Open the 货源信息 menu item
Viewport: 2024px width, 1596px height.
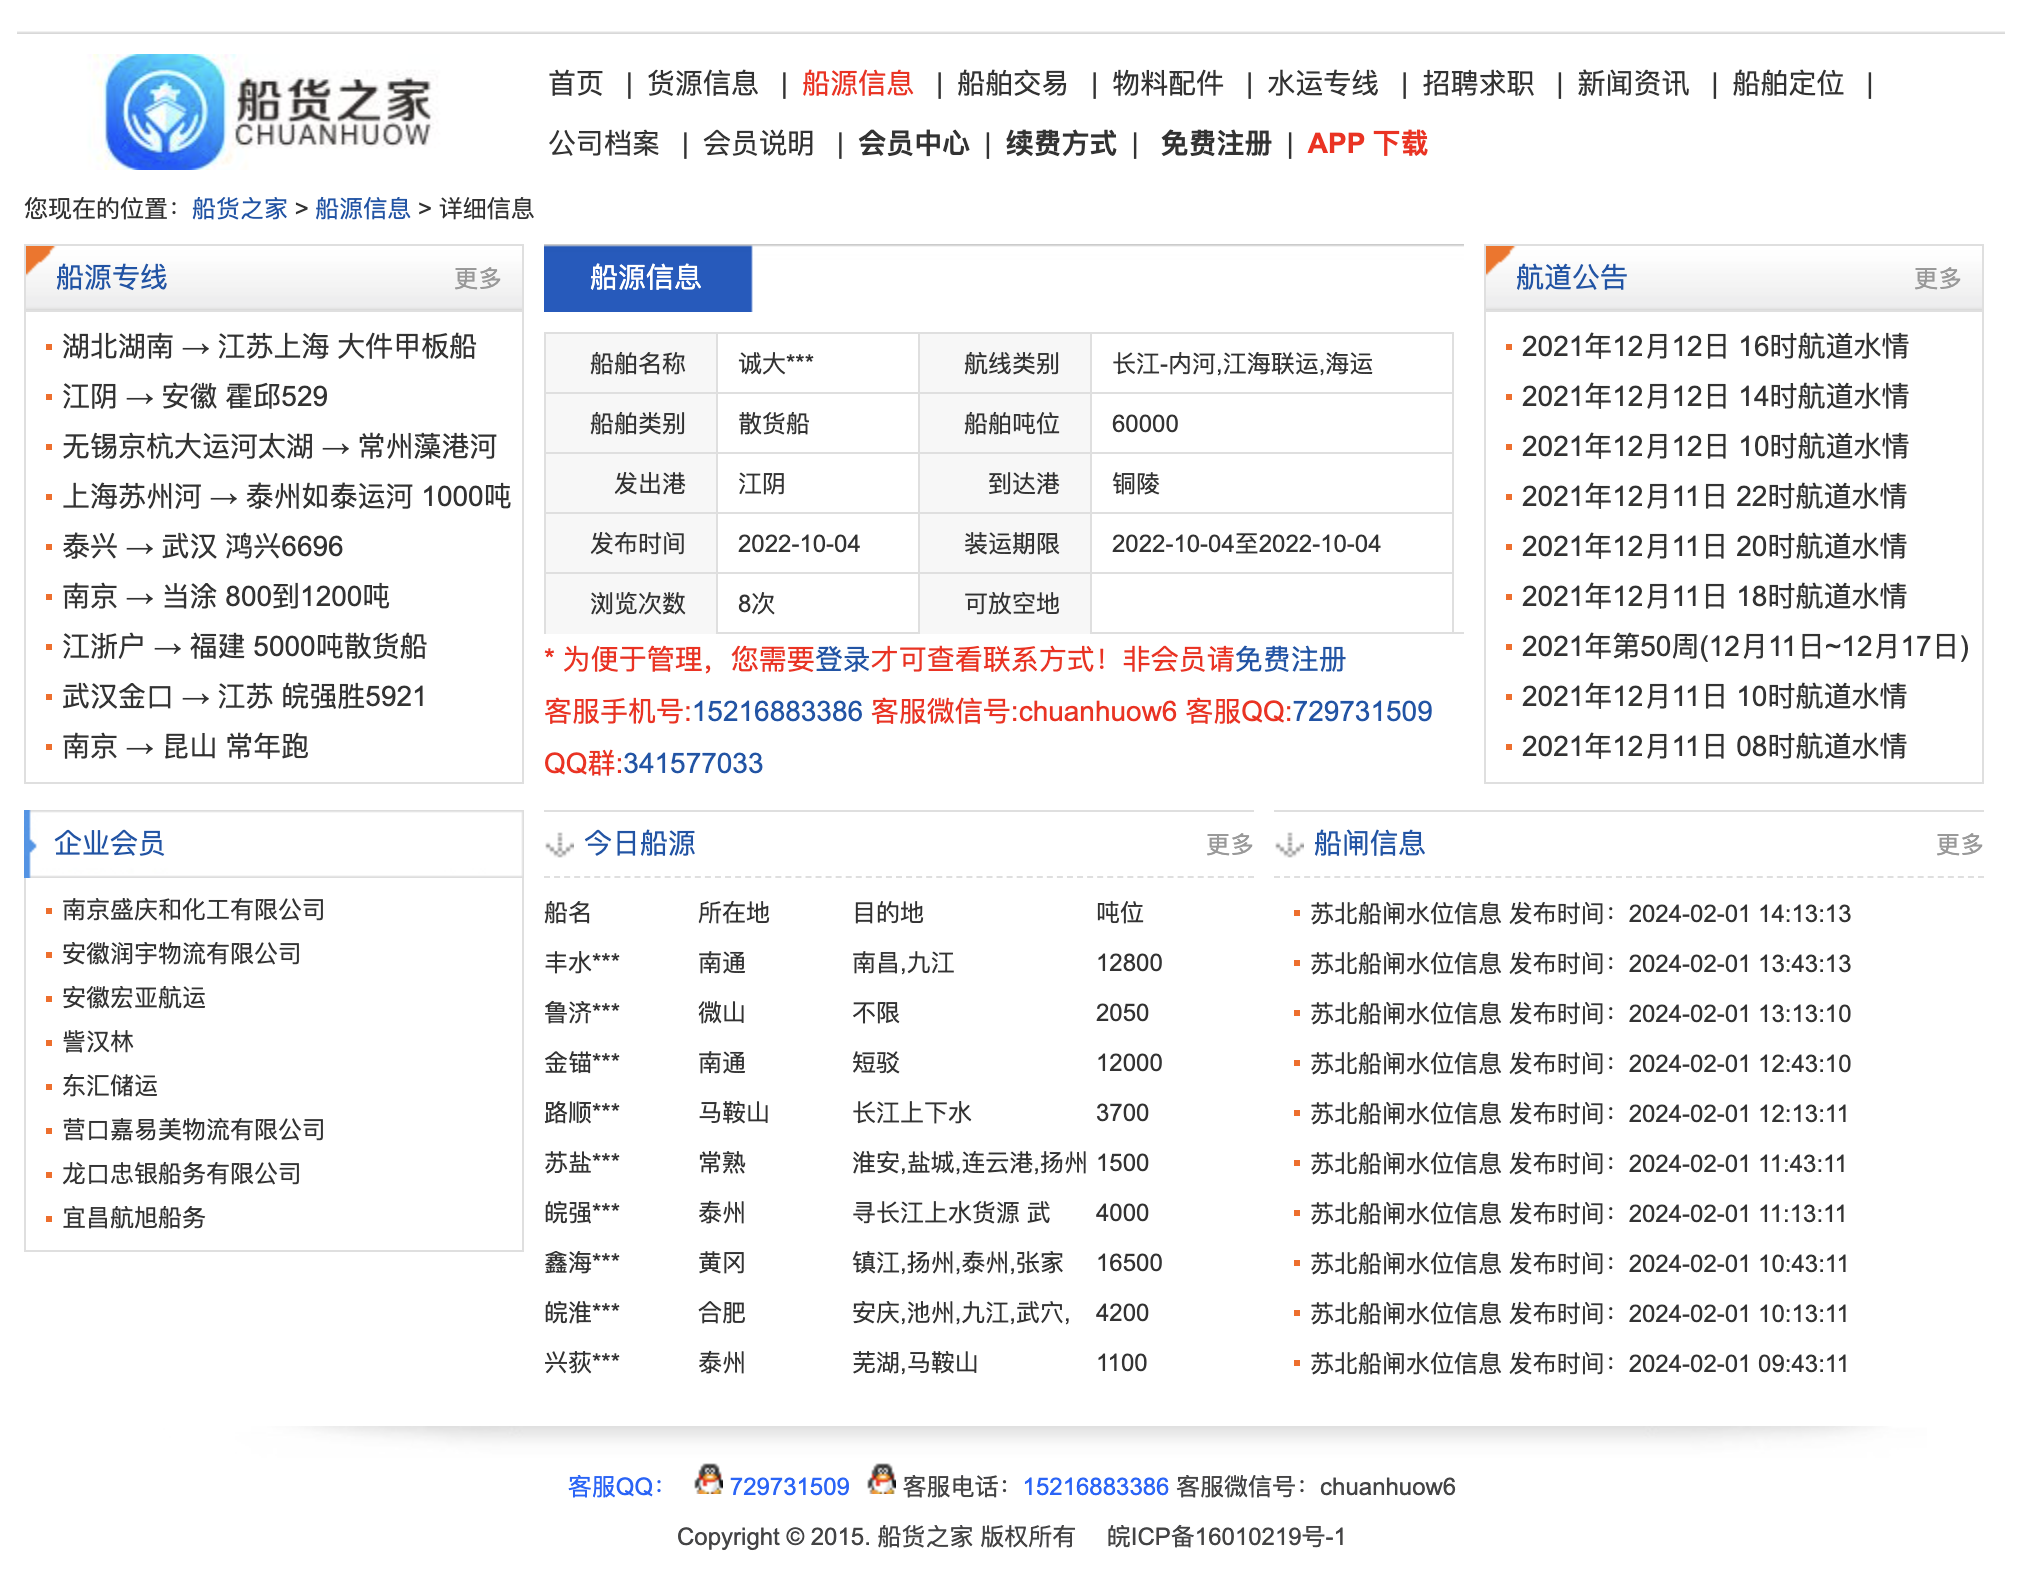703,83
